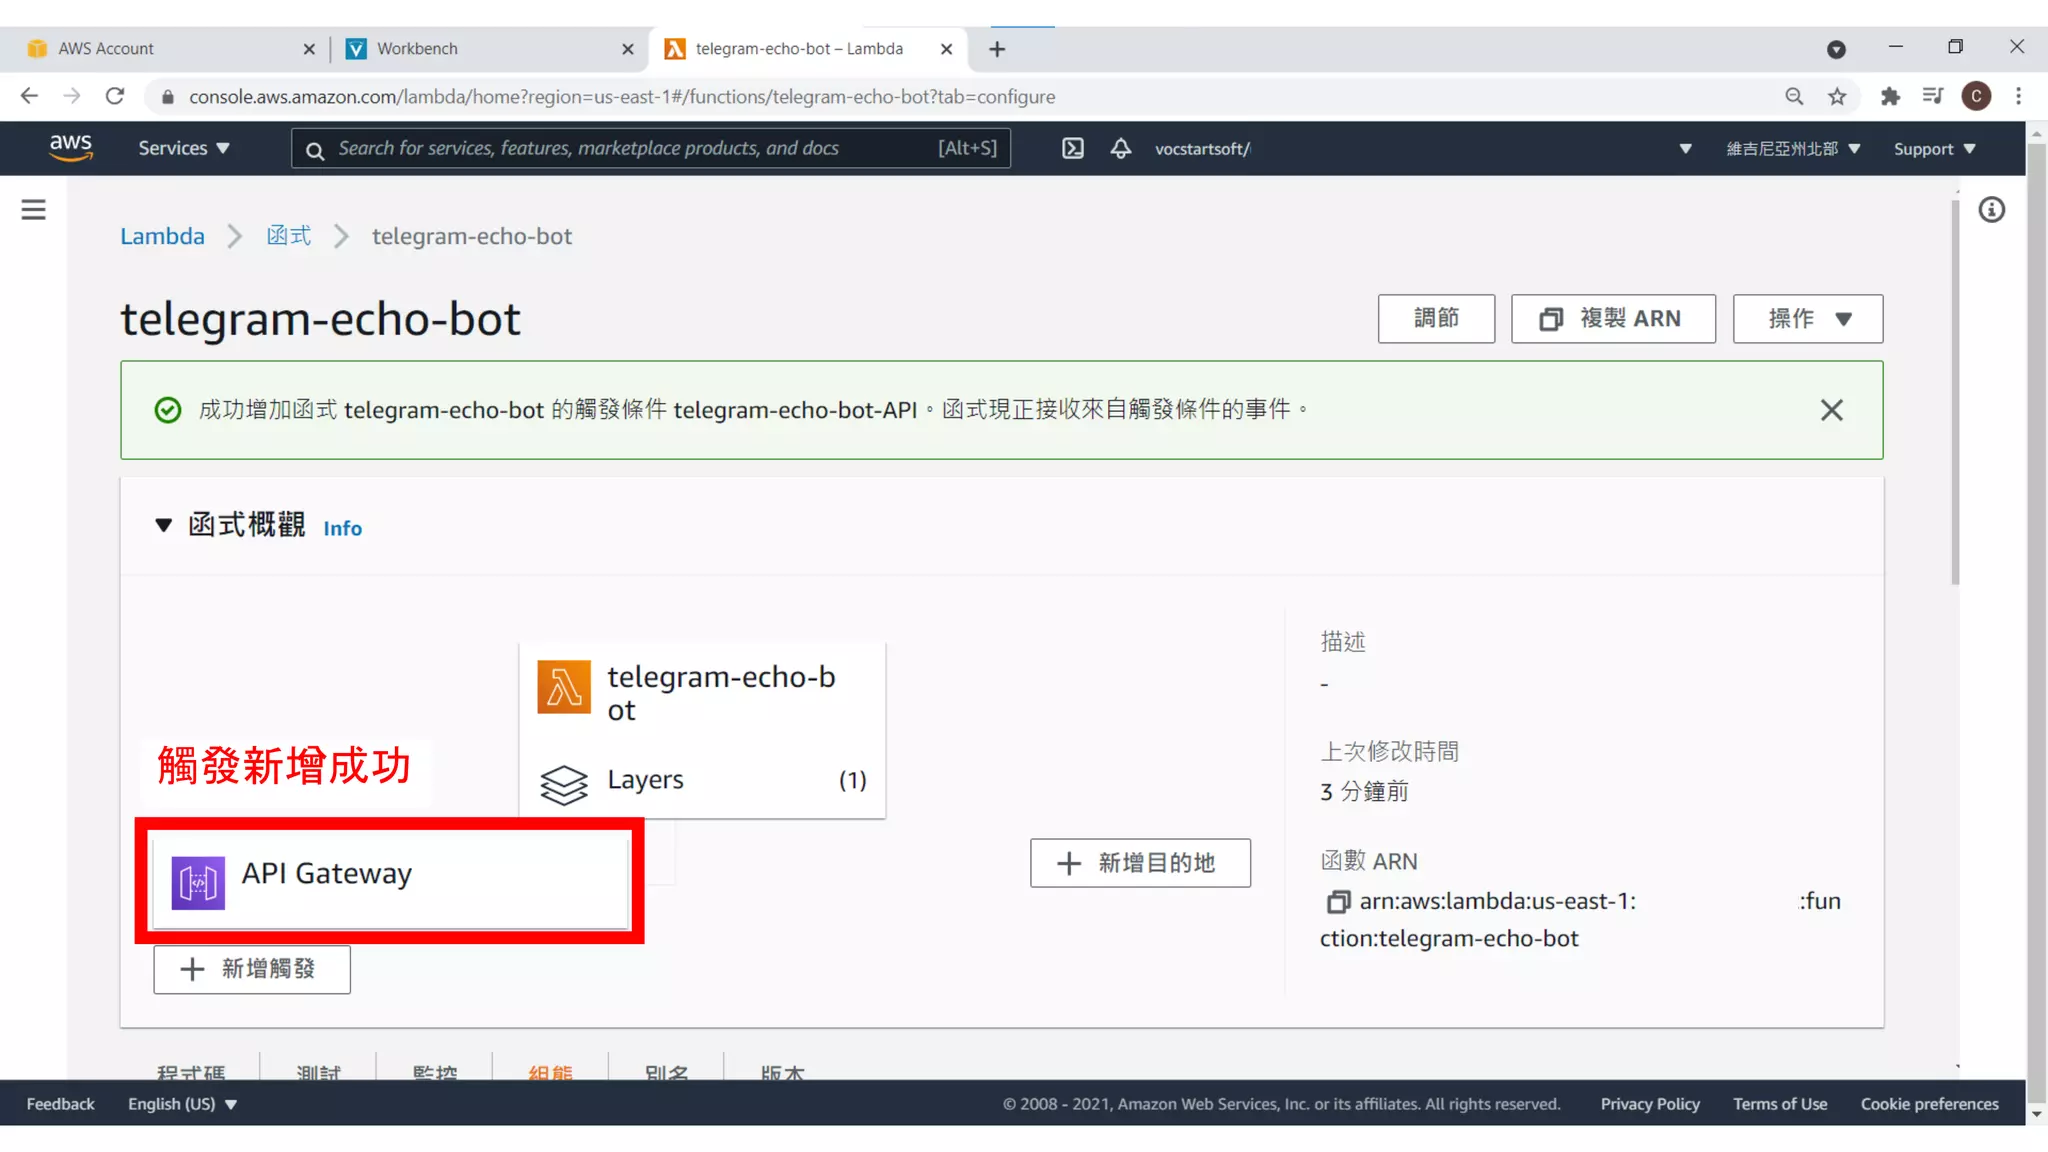Viewport: 2048px width, 1152px height.
Task: Expand the Services dropdown
Action: pyautogui.click(x=183, y=149)
